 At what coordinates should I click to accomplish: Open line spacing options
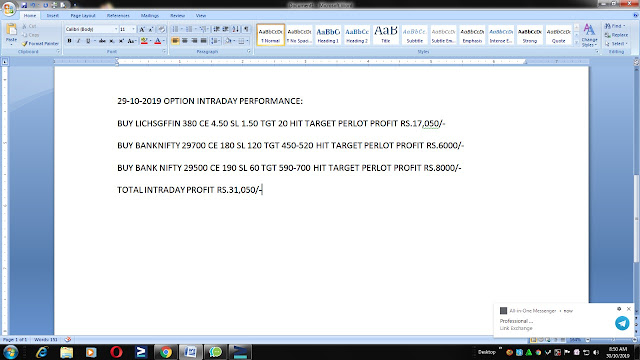(216, 41)
